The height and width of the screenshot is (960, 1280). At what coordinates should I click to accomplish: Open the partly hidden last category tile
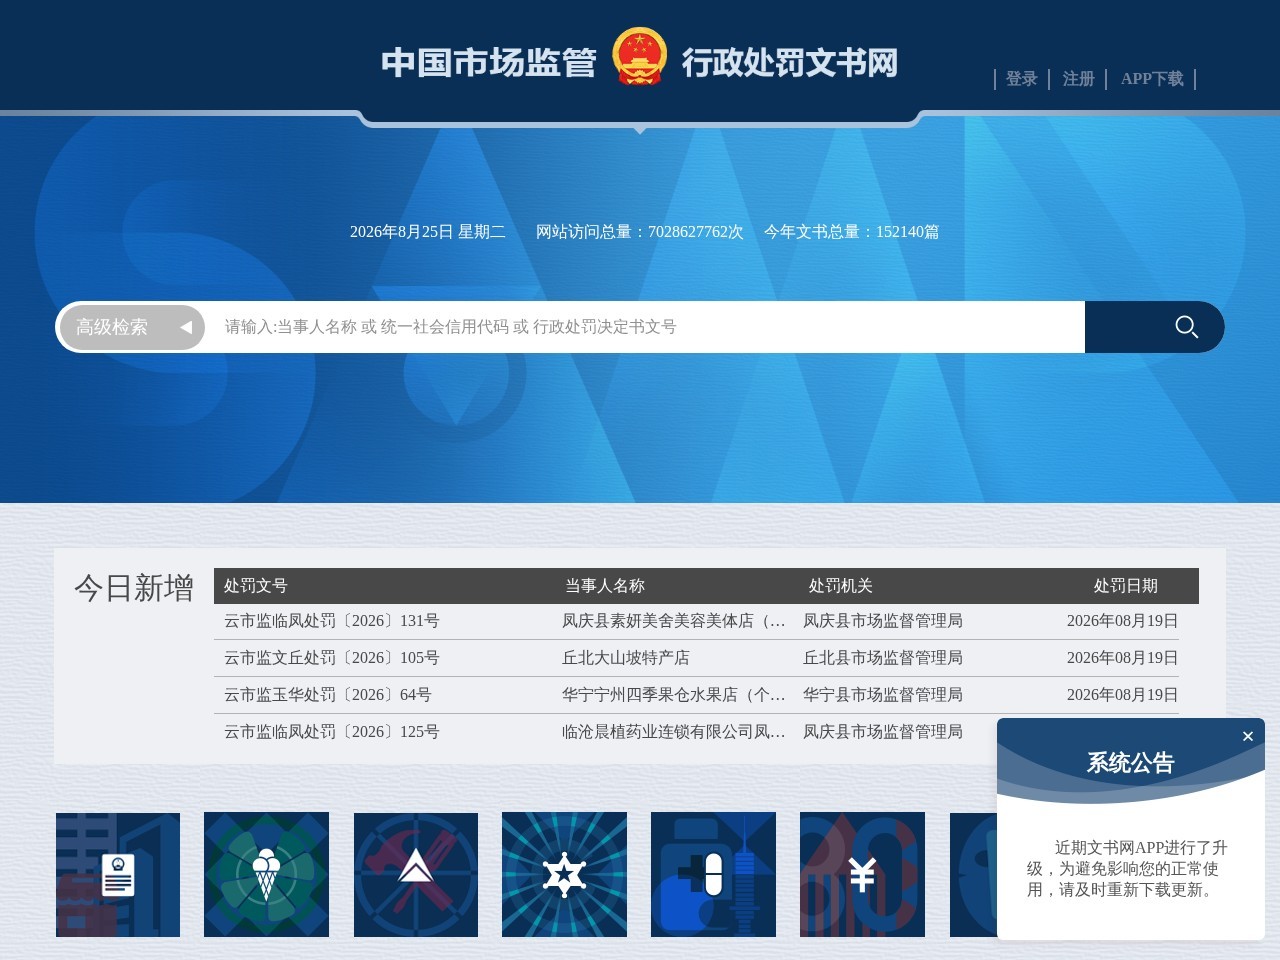pyautogui.click(x=973, y=875)
